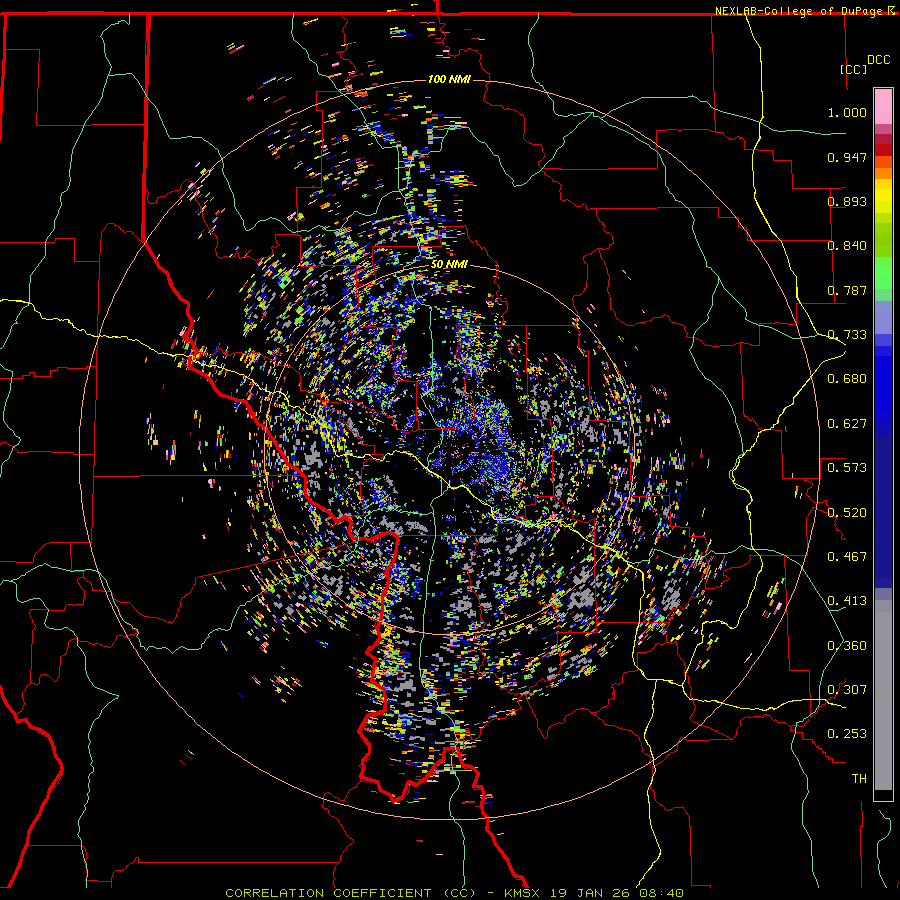Select the 1.000 legend value
Image resolution: width=900 pixels, height=900 pixels.
(x=847, y=112)
